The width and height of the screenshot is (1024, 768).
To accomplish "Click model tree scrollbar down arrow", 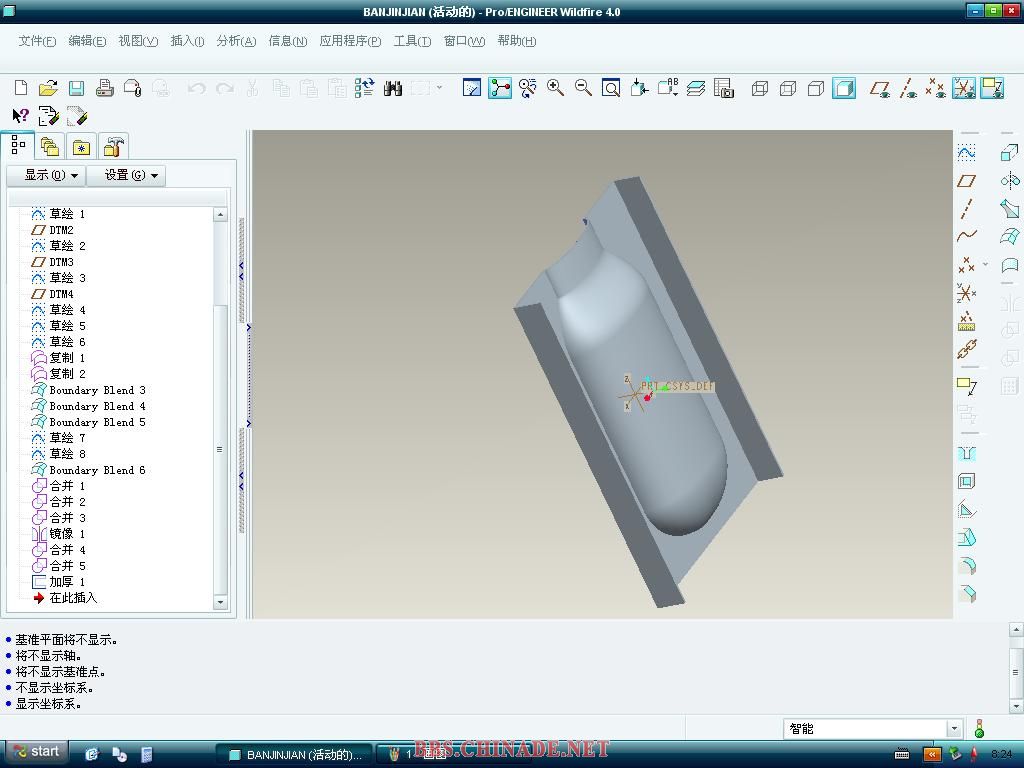I will [220, 602].
